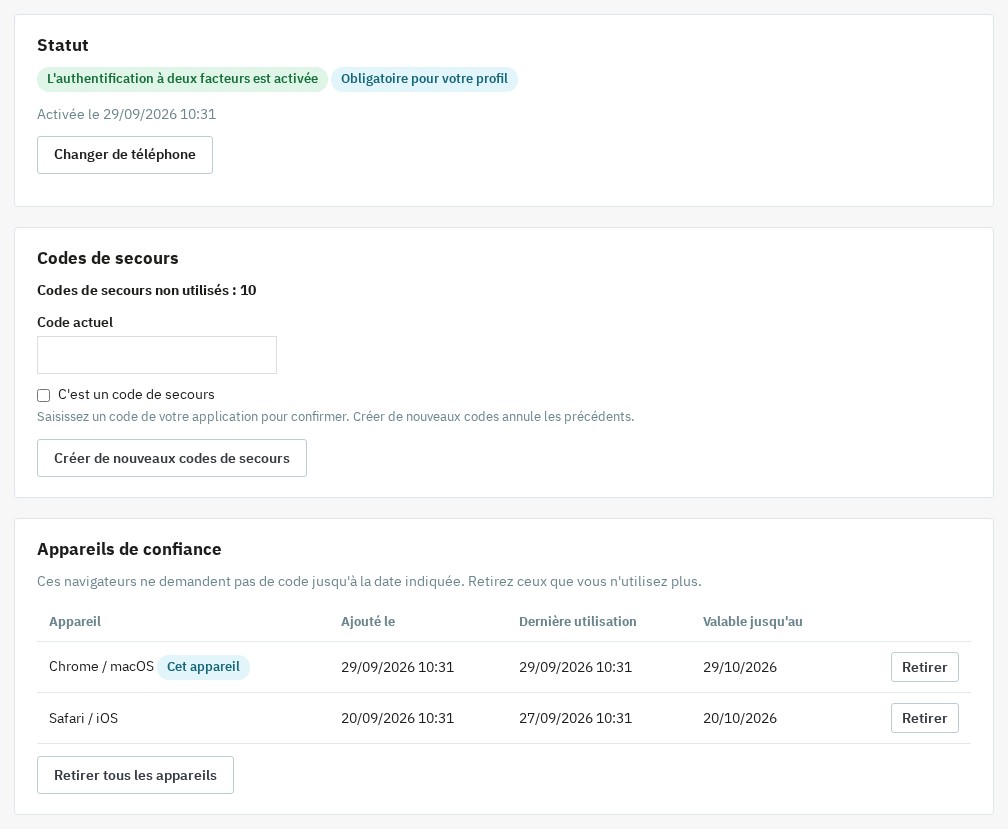The width and height of the screenshot is (1008, 829).
Task: Click the Obligatoire pour votre profil badge
Action: click(424, 79)
